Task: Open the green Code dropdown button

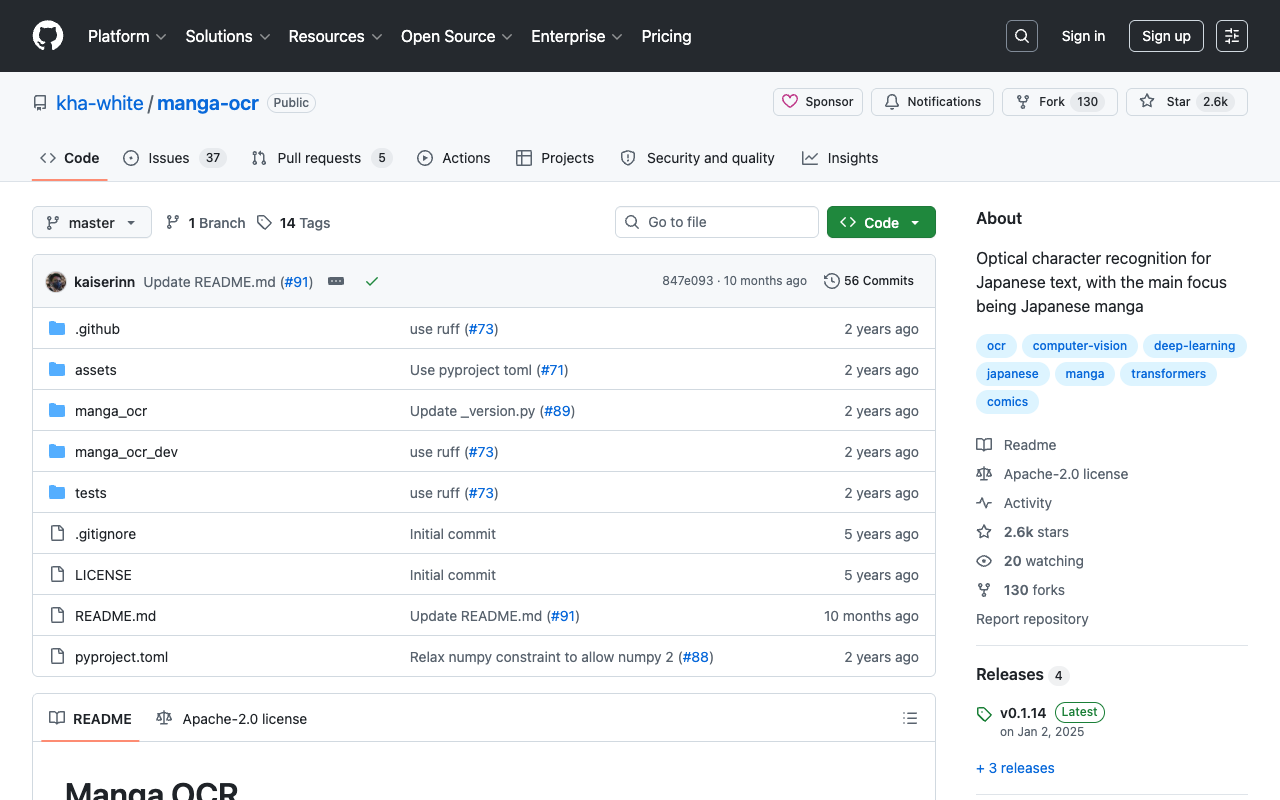Action: [x=881, y=222]
